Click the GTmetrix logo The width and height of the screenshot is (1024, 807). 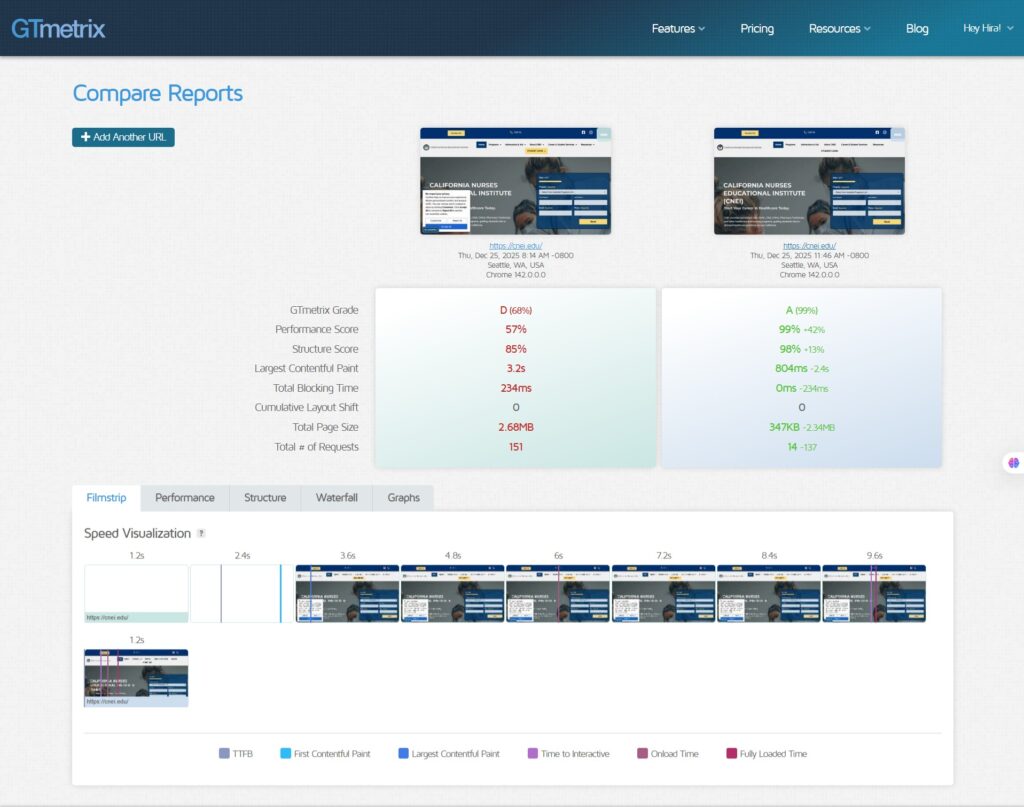[x=57, y=29]
